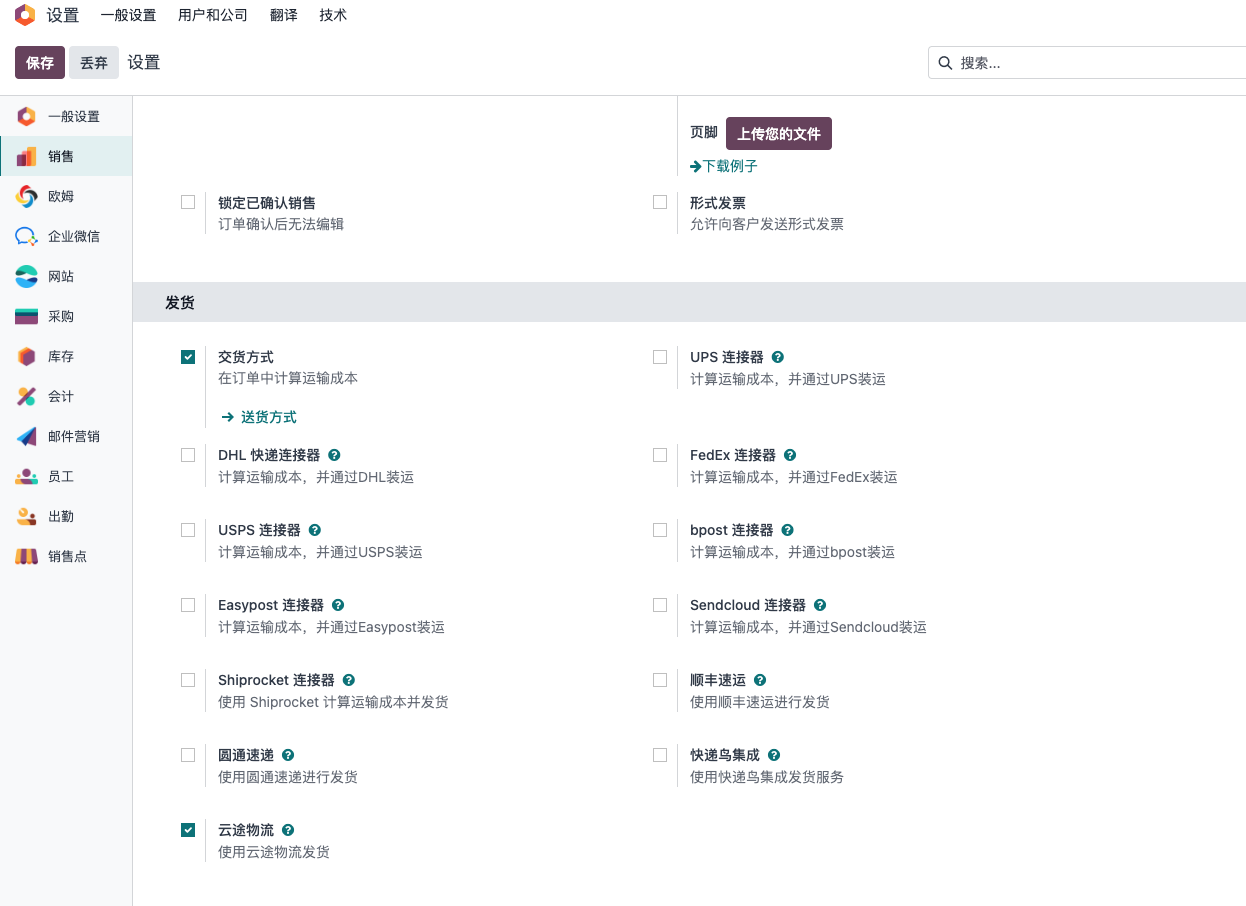Show help for 快递鸟集成
The width and height of the screenshot is (1246, 906).
pos(774,755)
